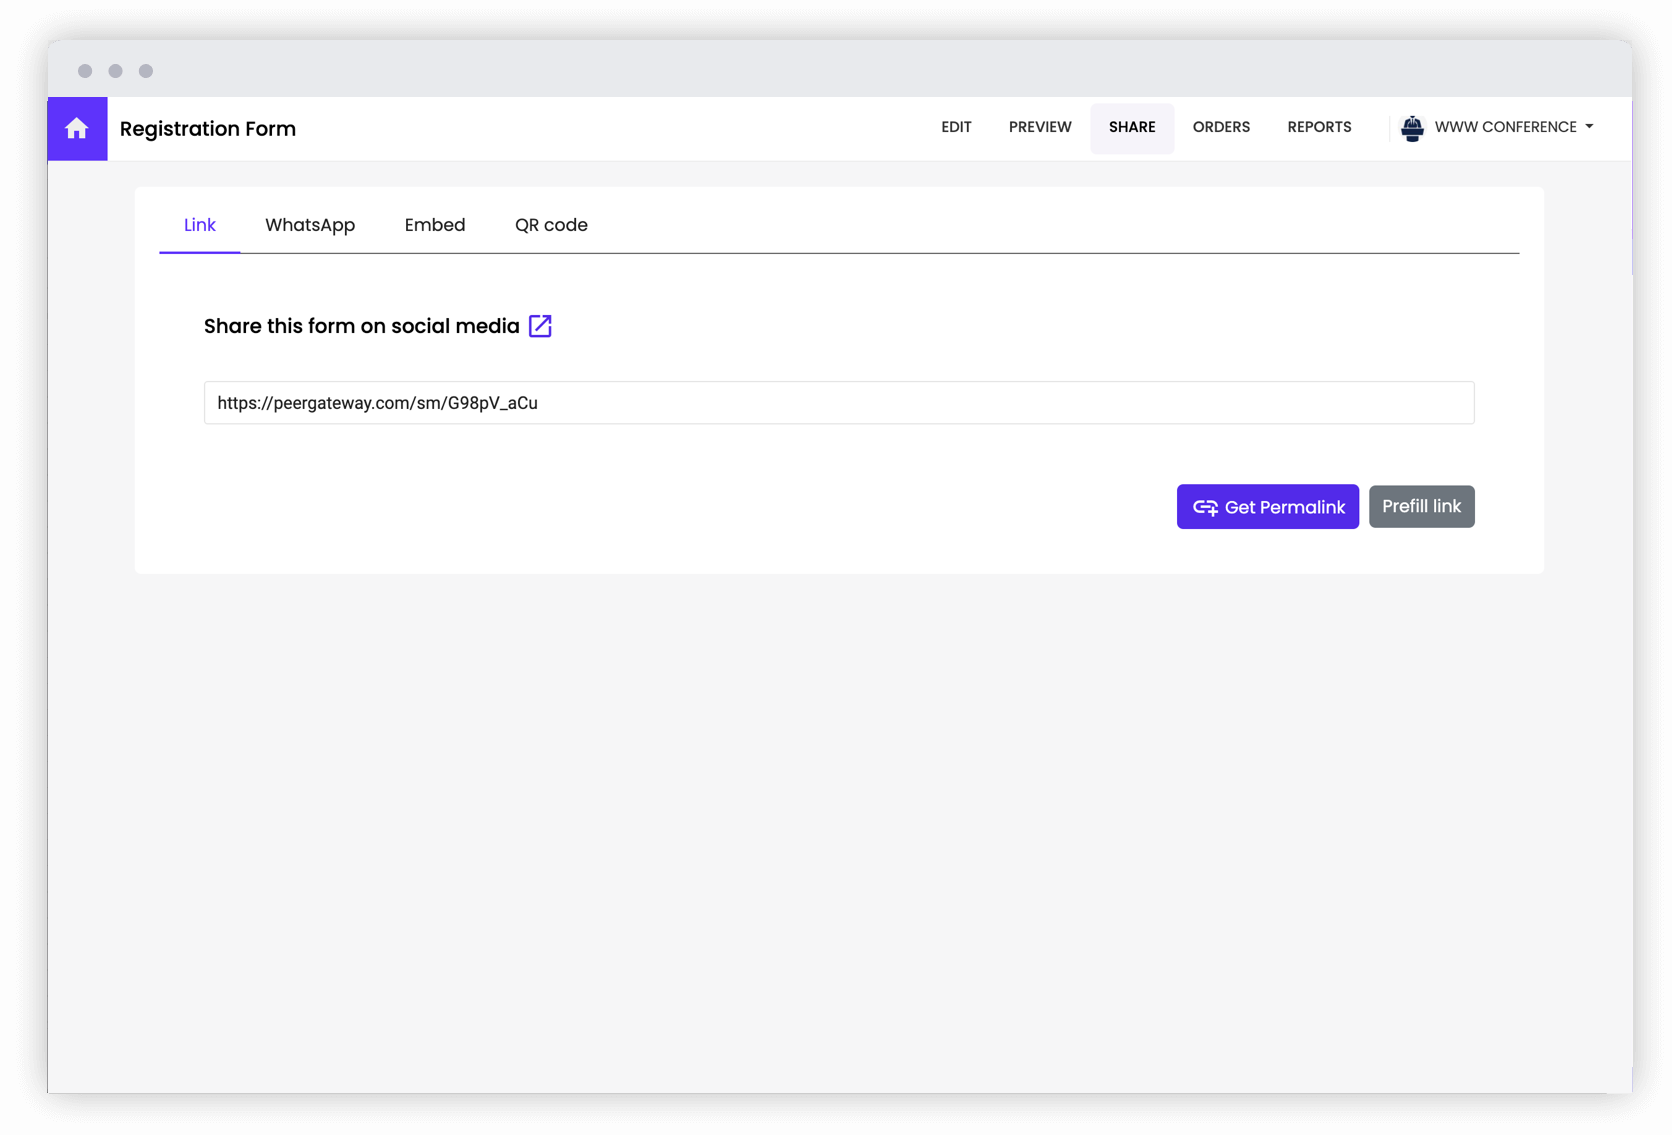Click the Prefill link button

1421,506
